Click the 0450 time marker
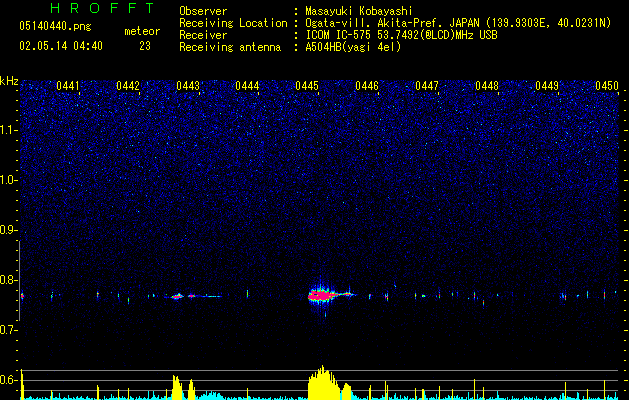Viewport: 629px width, 400px height. tap(607, 86)
